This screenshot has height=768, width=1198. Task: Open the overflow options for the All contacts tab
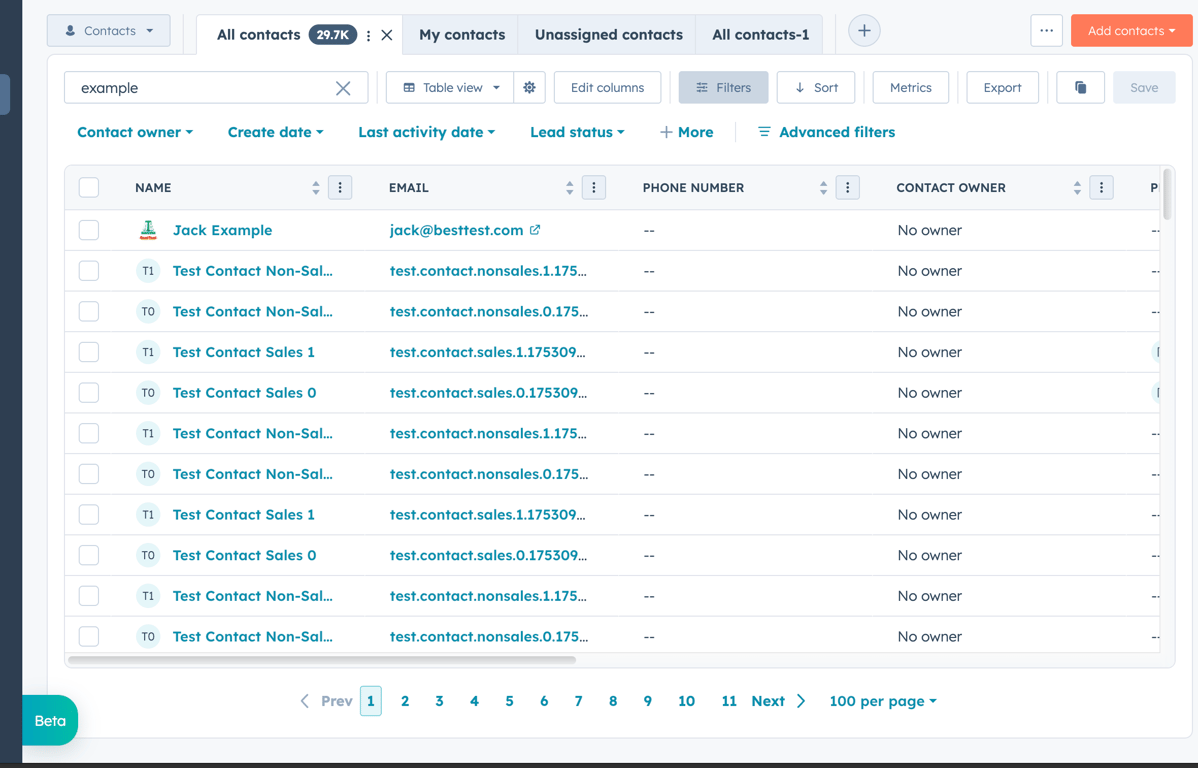click(368, 35)
